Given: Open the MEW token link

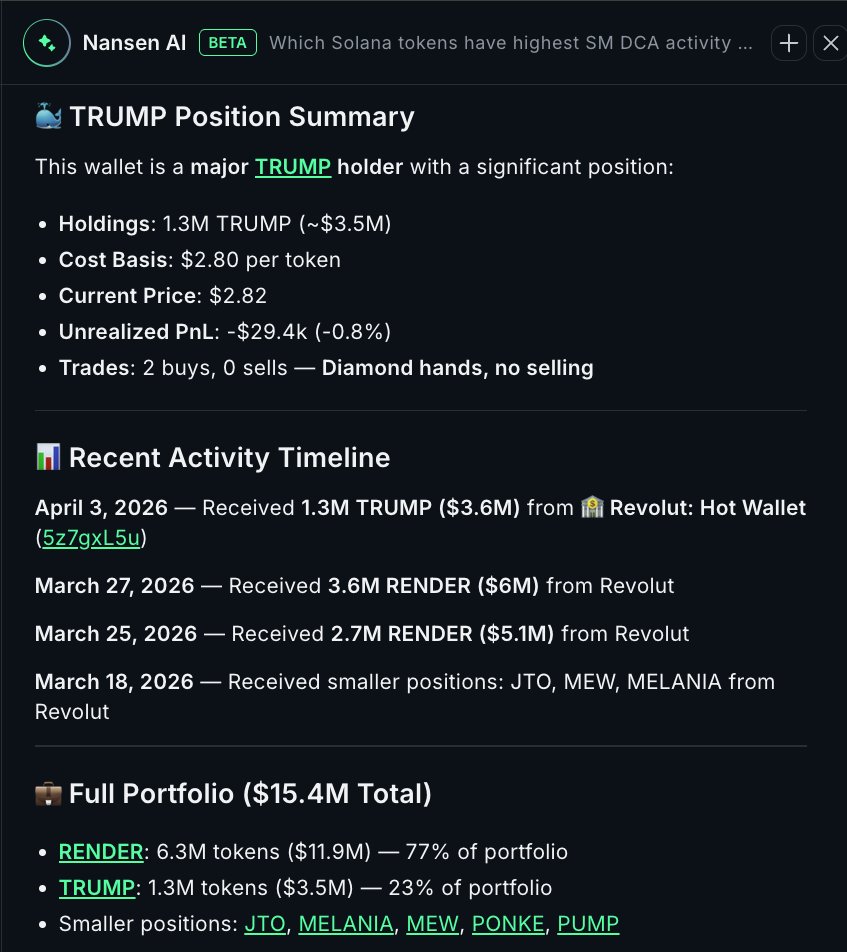Looking at the screenshot, I should (432, 924).
